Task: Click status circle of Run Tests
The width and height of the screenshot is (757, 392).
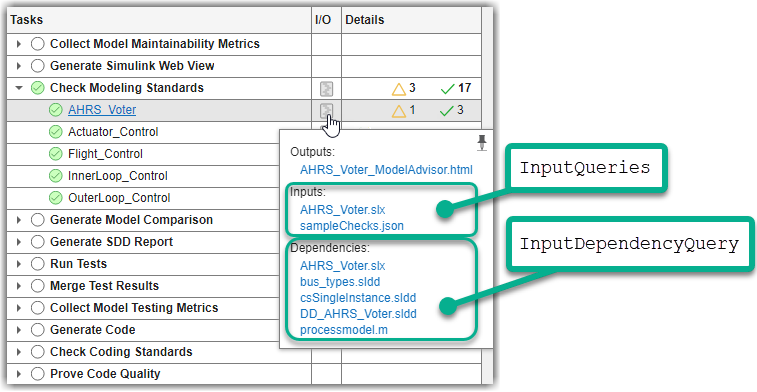Action: [38, 264]
